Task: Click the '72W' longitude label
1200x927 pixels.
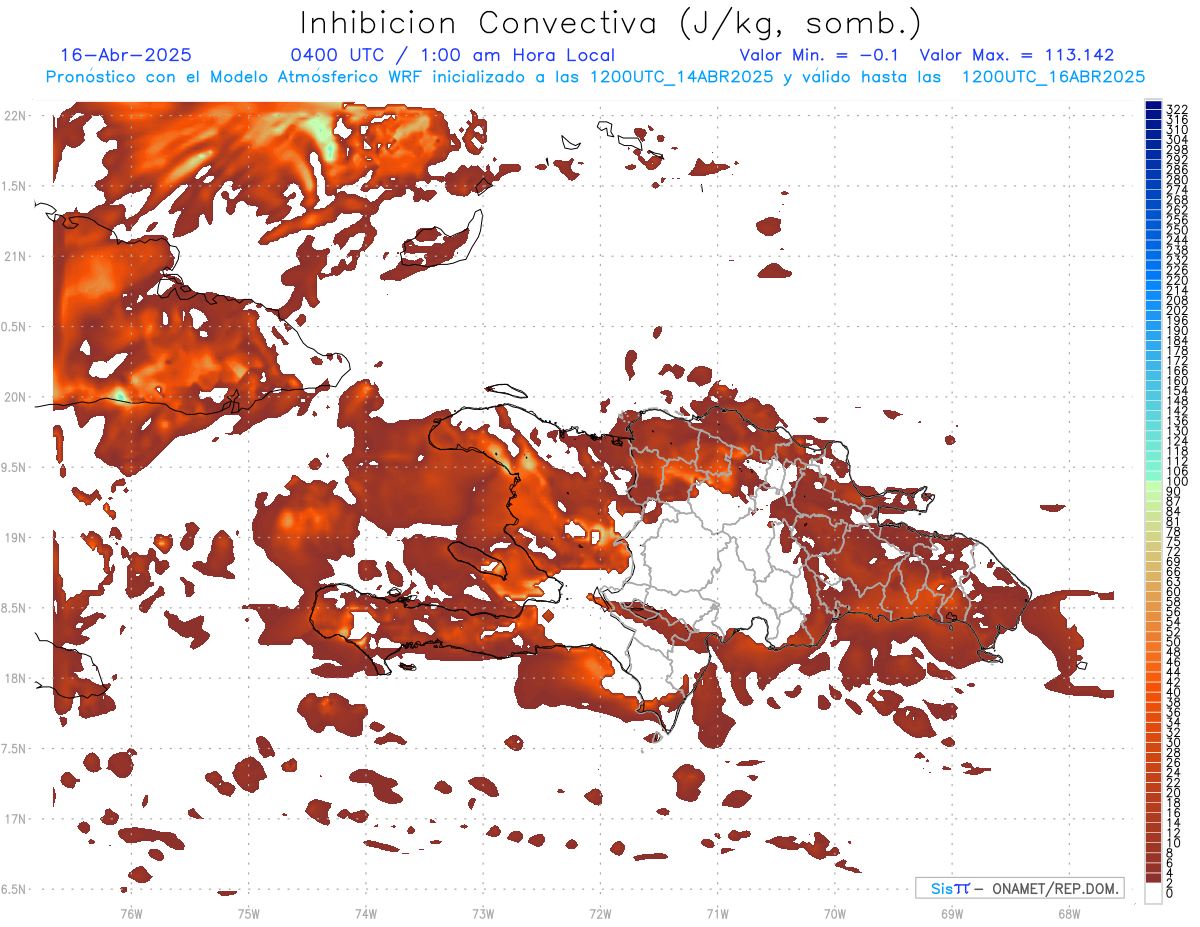Action: [600, 914]
